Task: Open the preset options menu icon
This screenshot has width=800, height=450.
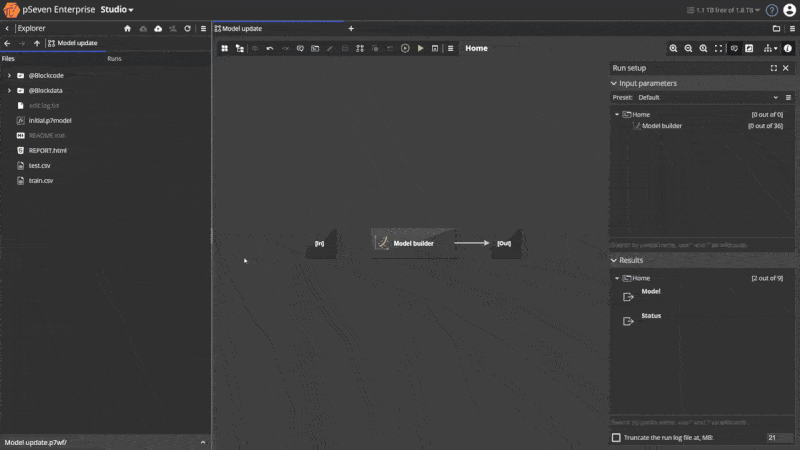Action: pyautogui.click(x=788, y=97)
